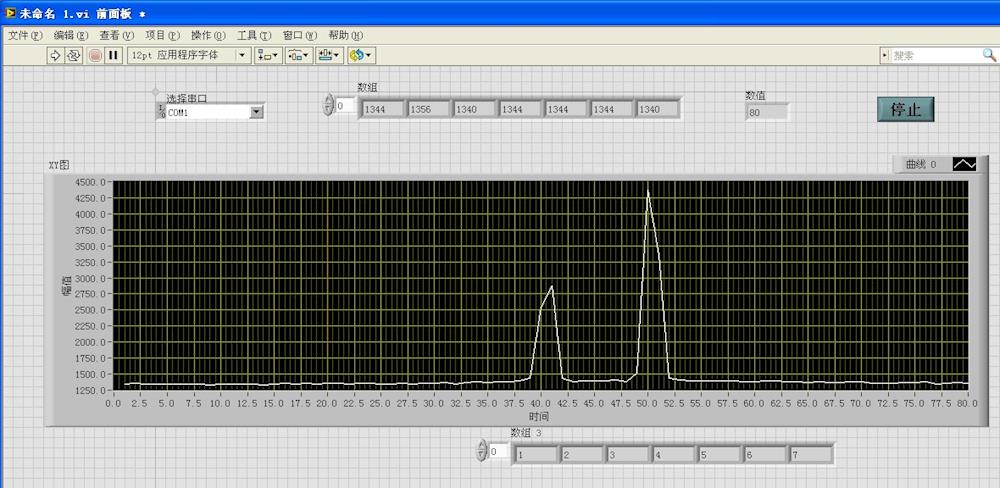
Task: Click the 选择串口 label
Action: click(x=186, y=98)
